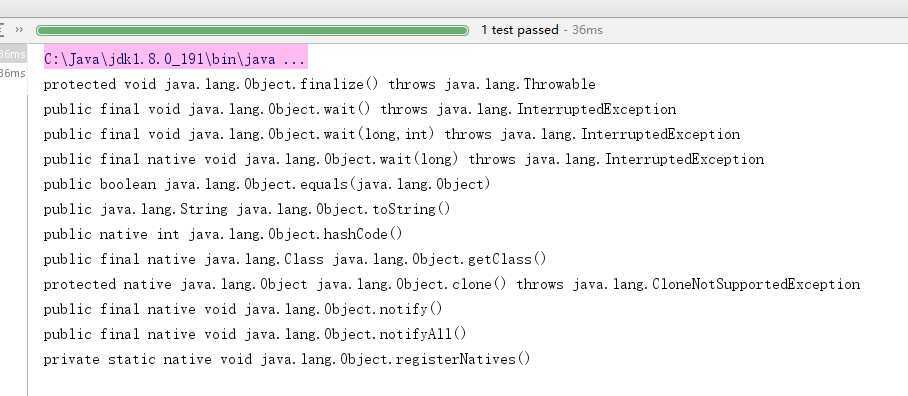Click the Object.clone() output line
The height and width of the screenshot is (396, 908).
pyautogui.click(x=452, y=284)
